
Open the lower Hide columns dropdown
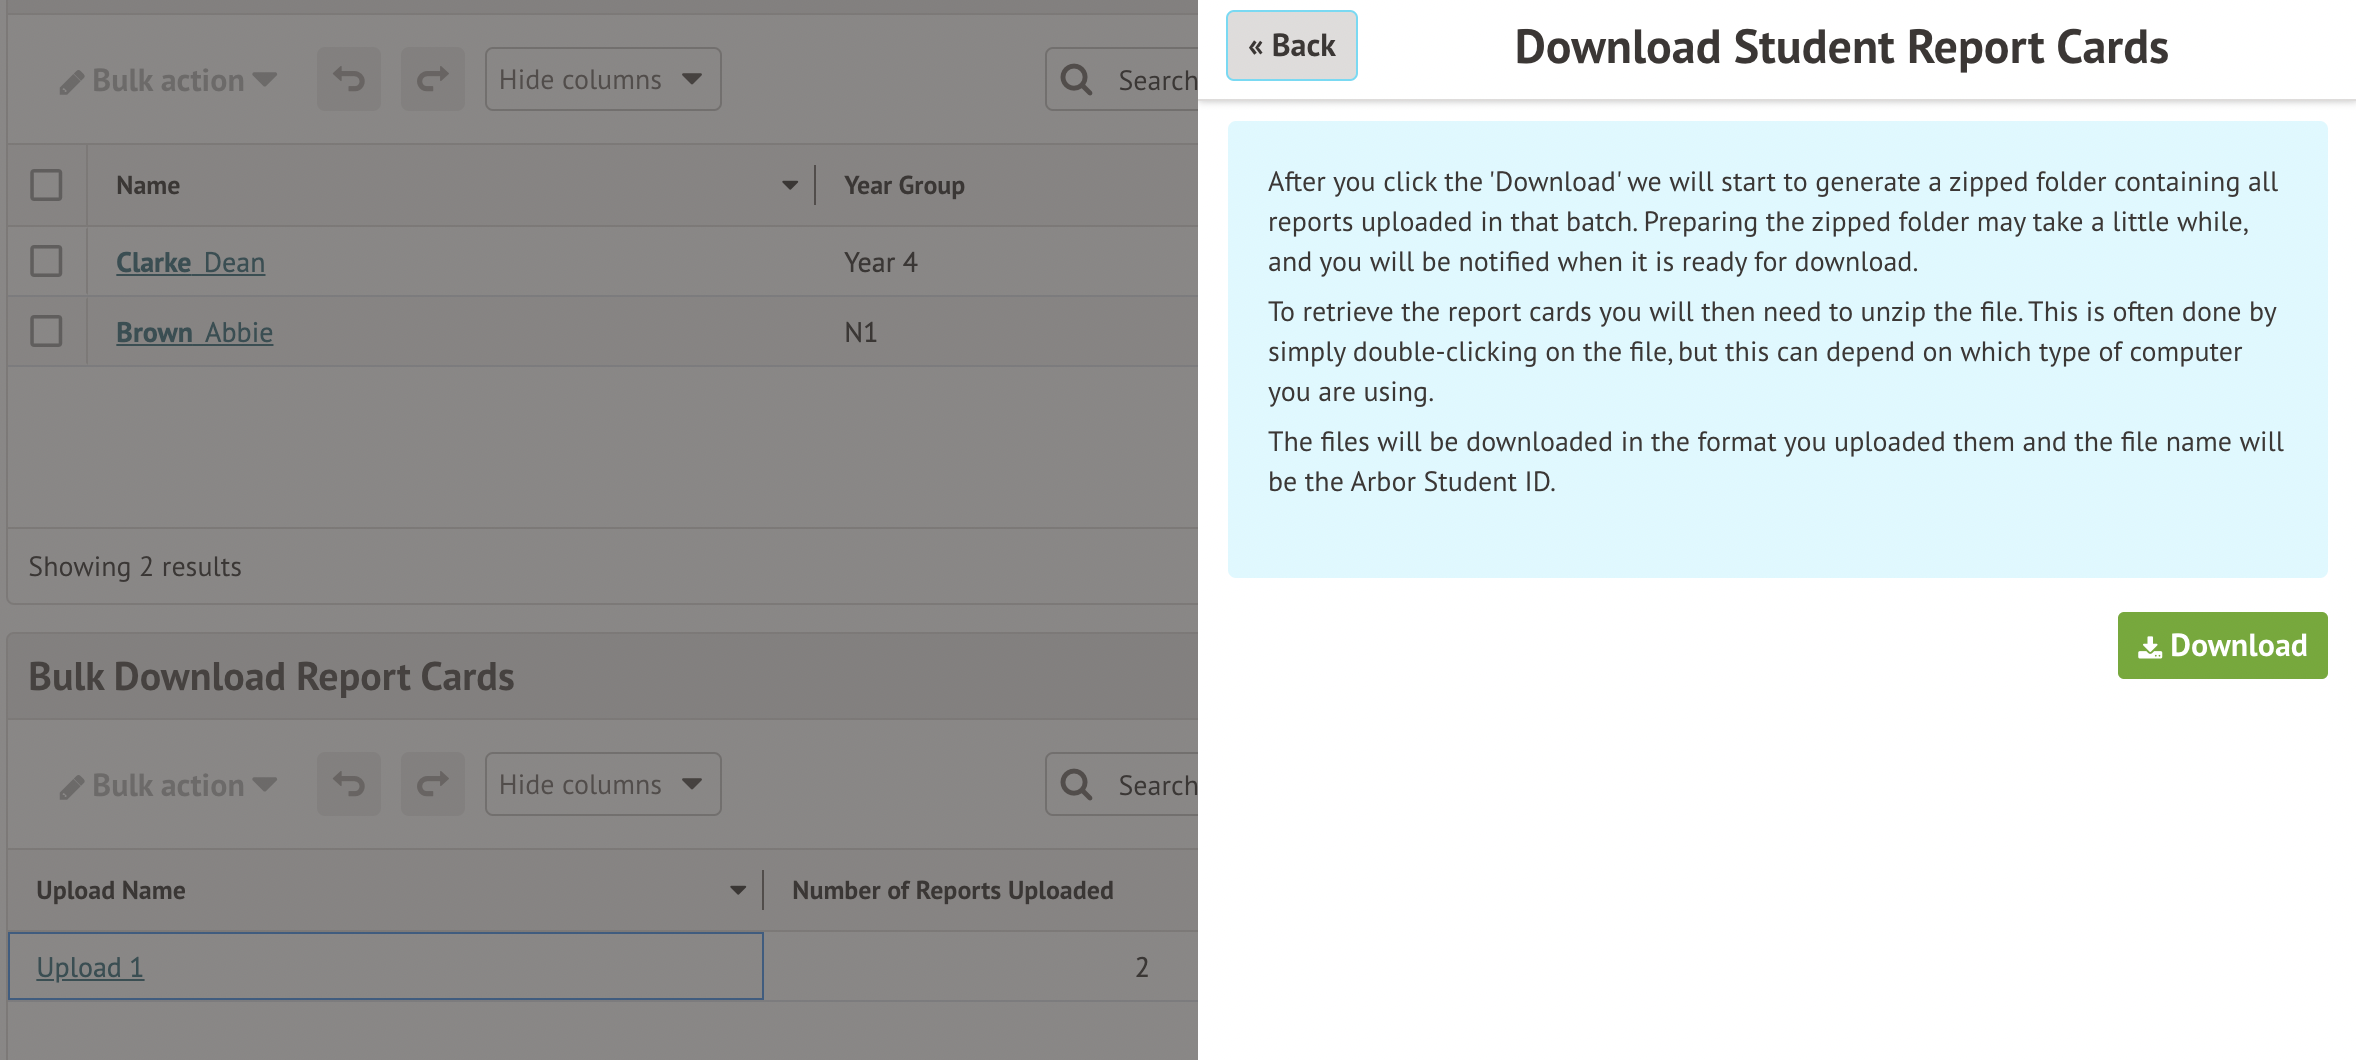click(x=602, y=784)
